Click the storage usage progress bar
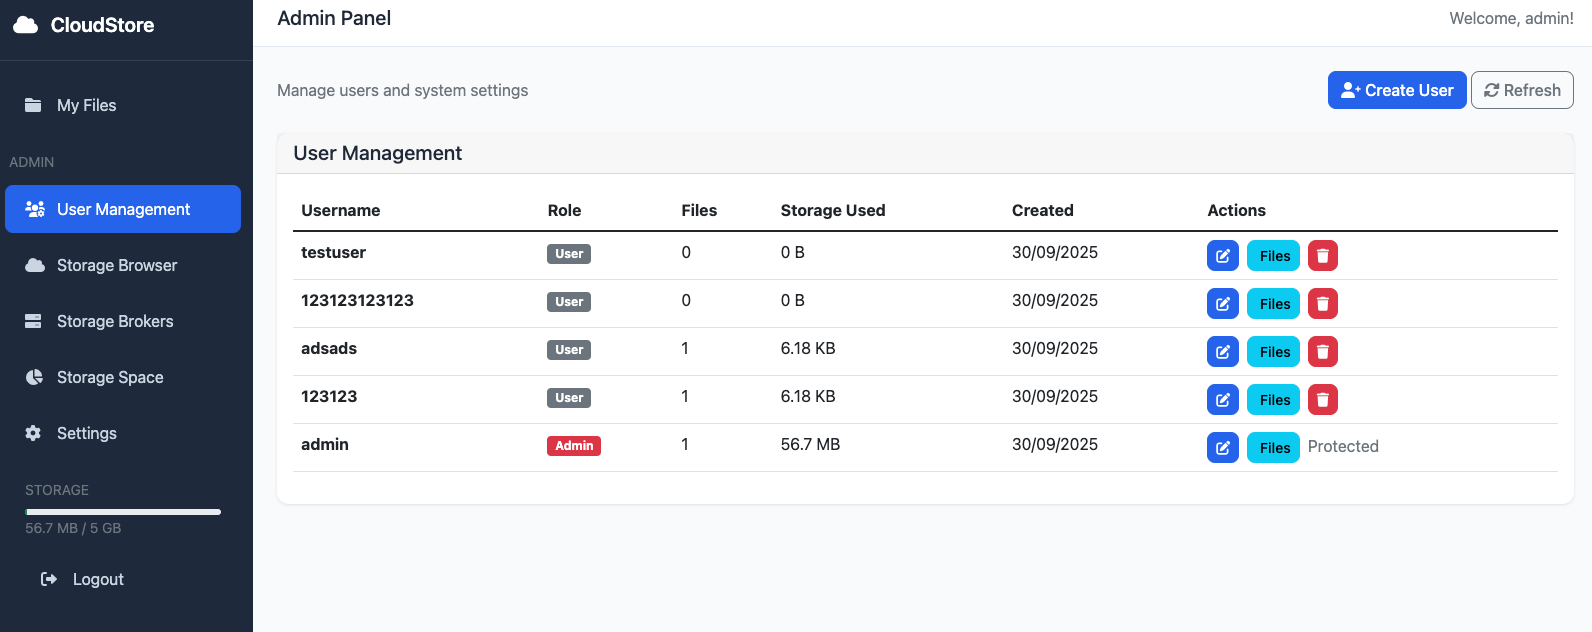 123,512
